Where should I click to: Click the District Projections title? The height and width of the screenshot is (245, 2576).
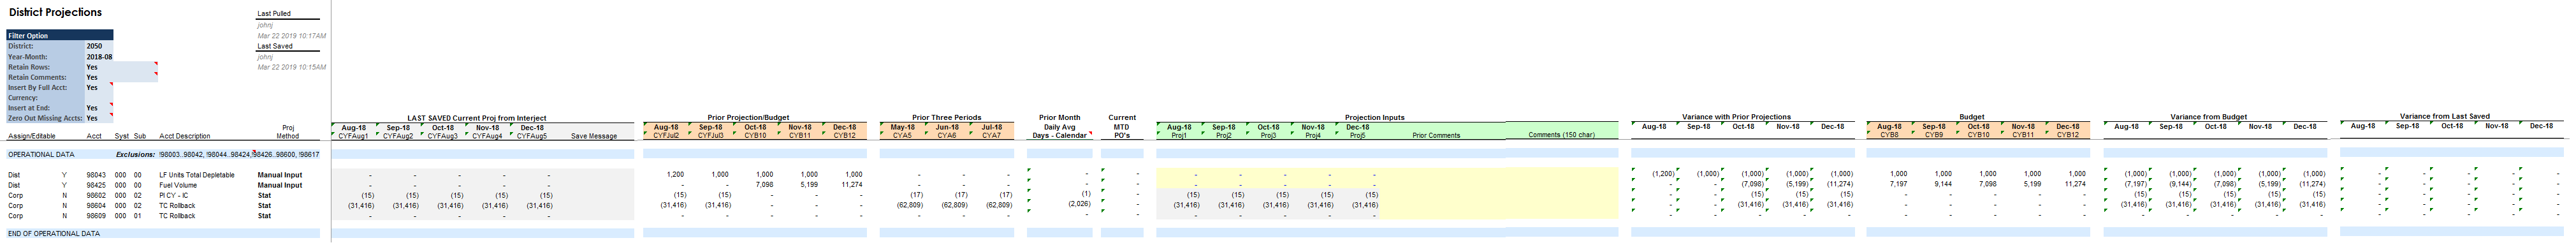click(x=55, y=12)
